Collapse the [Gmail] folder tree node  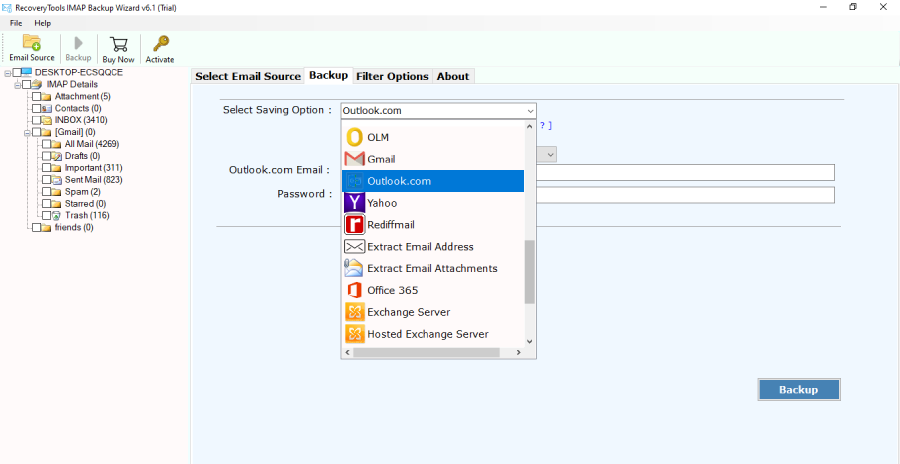click(28, 132)
